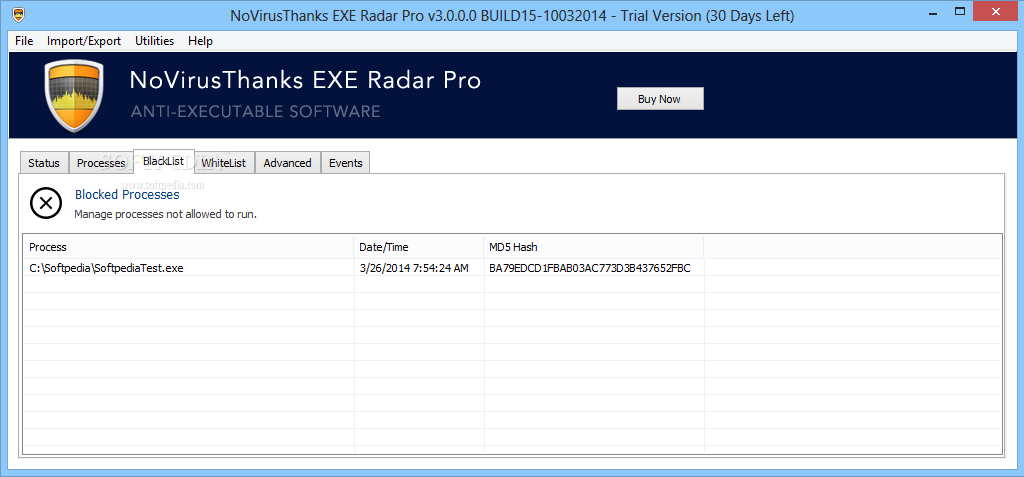1024x477 pixels.
Task: Switch to the Status tab
Action: (x=44, y=163)
